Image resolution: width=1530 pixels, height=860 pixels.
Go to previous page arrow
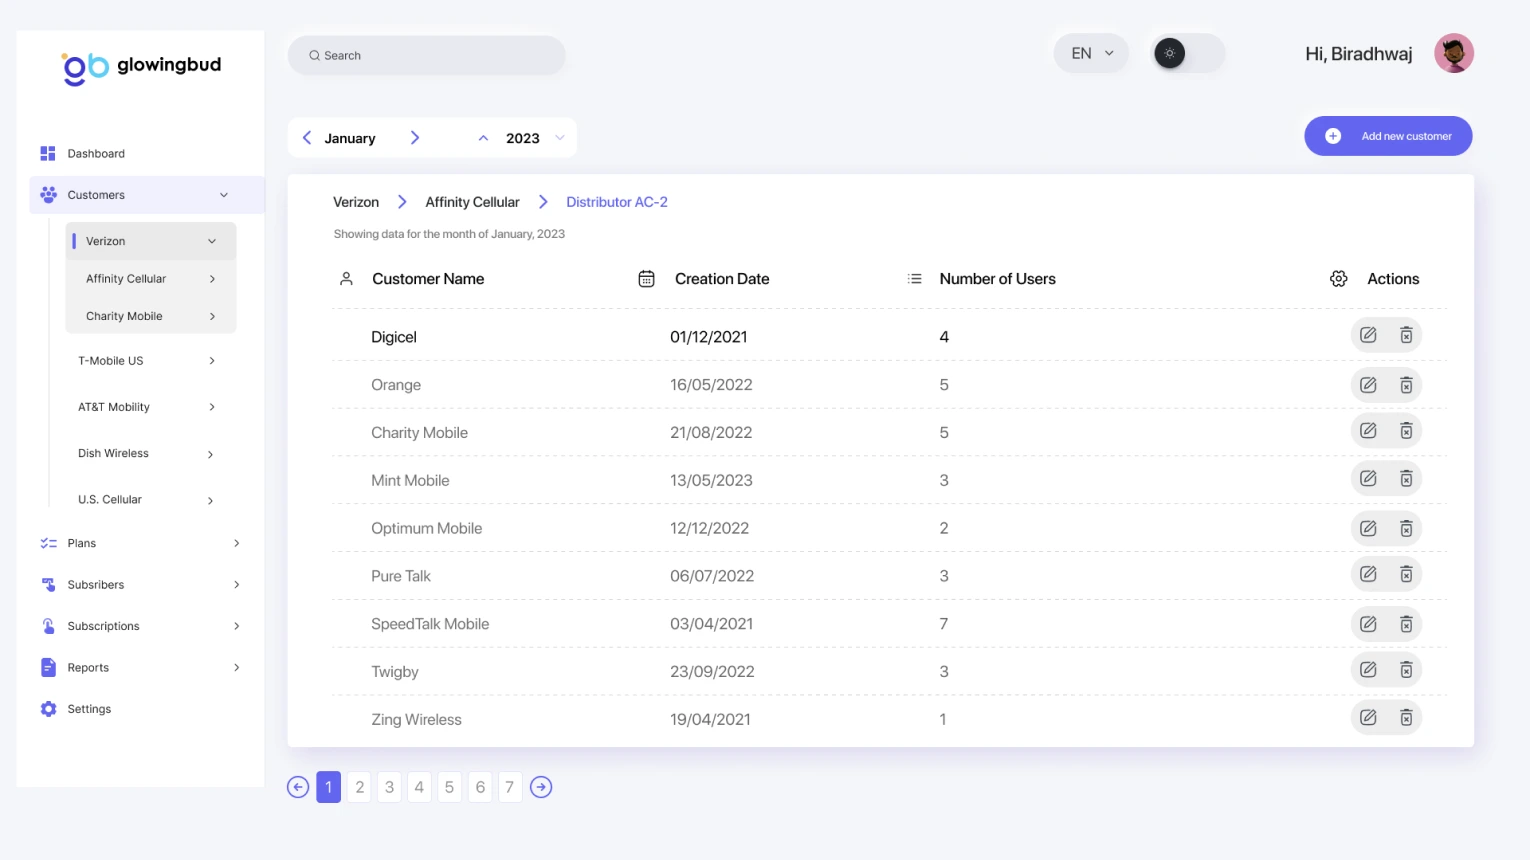tap(298, 787)
